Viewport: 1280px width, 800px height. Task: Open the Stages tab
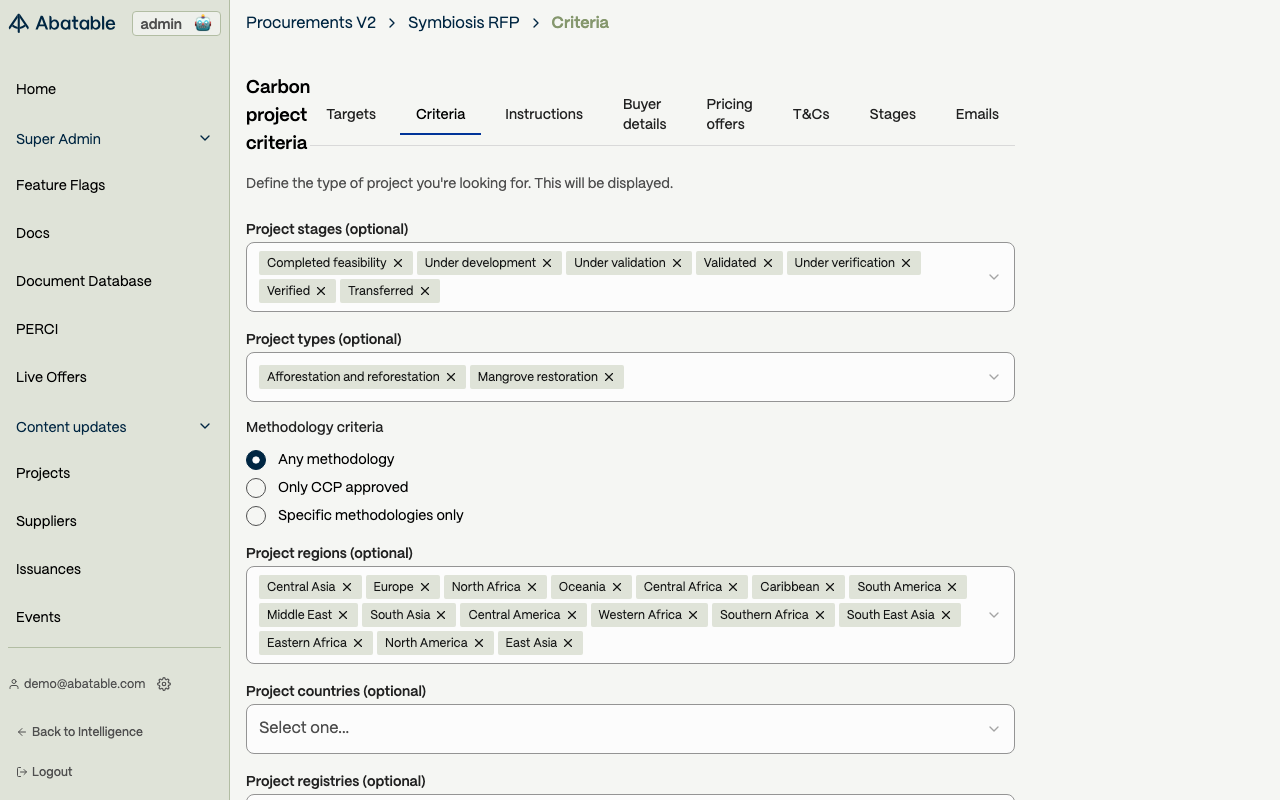892,114
